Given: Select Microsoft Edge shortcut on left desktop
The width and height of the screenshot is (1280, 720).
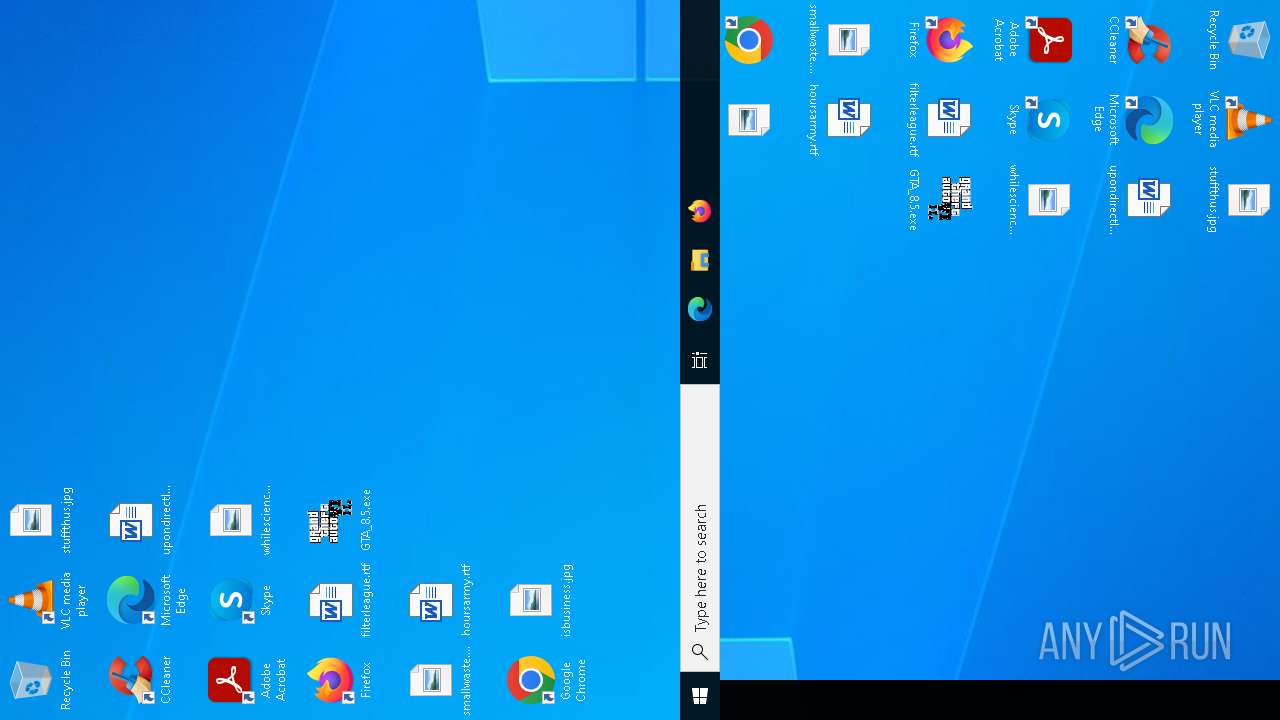Looking at the screenshot, I should click(x=147, y=600).
